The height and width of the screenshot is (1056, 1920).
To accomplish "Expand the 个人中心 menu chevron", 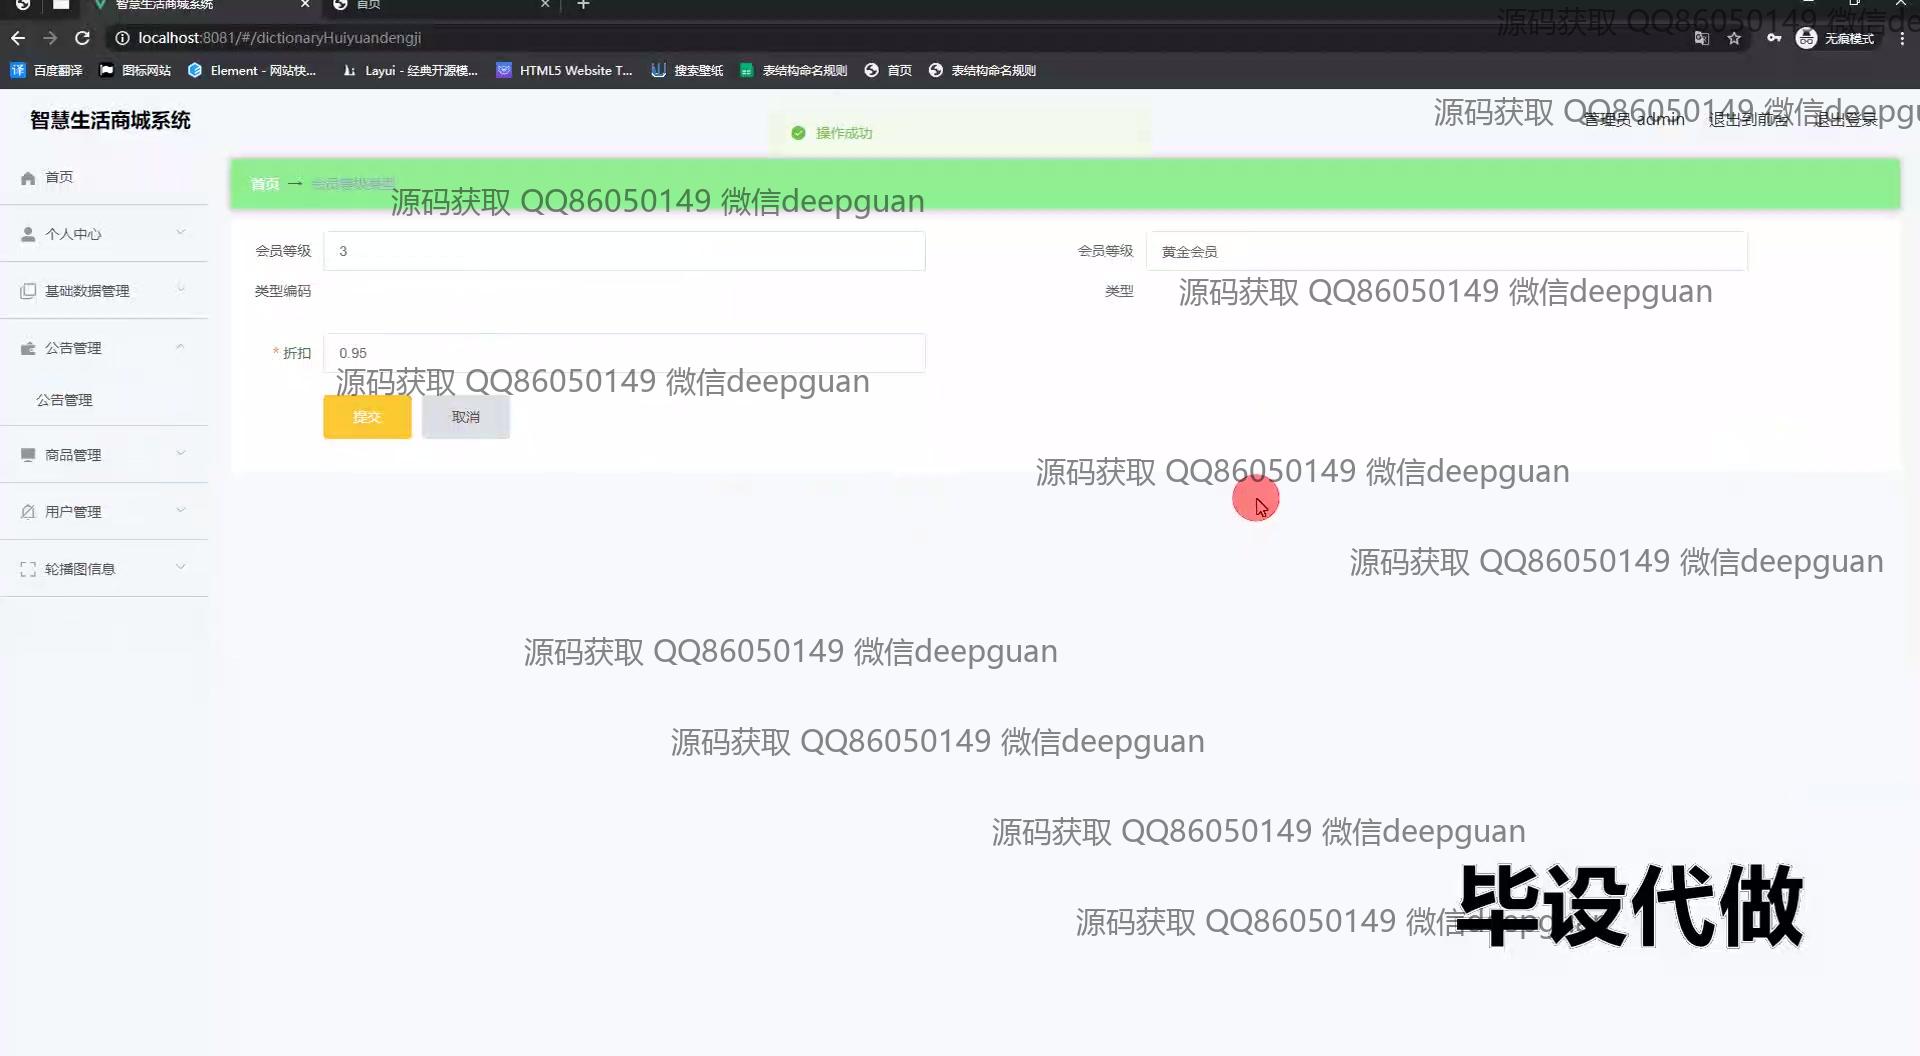I will coord(181,232).
